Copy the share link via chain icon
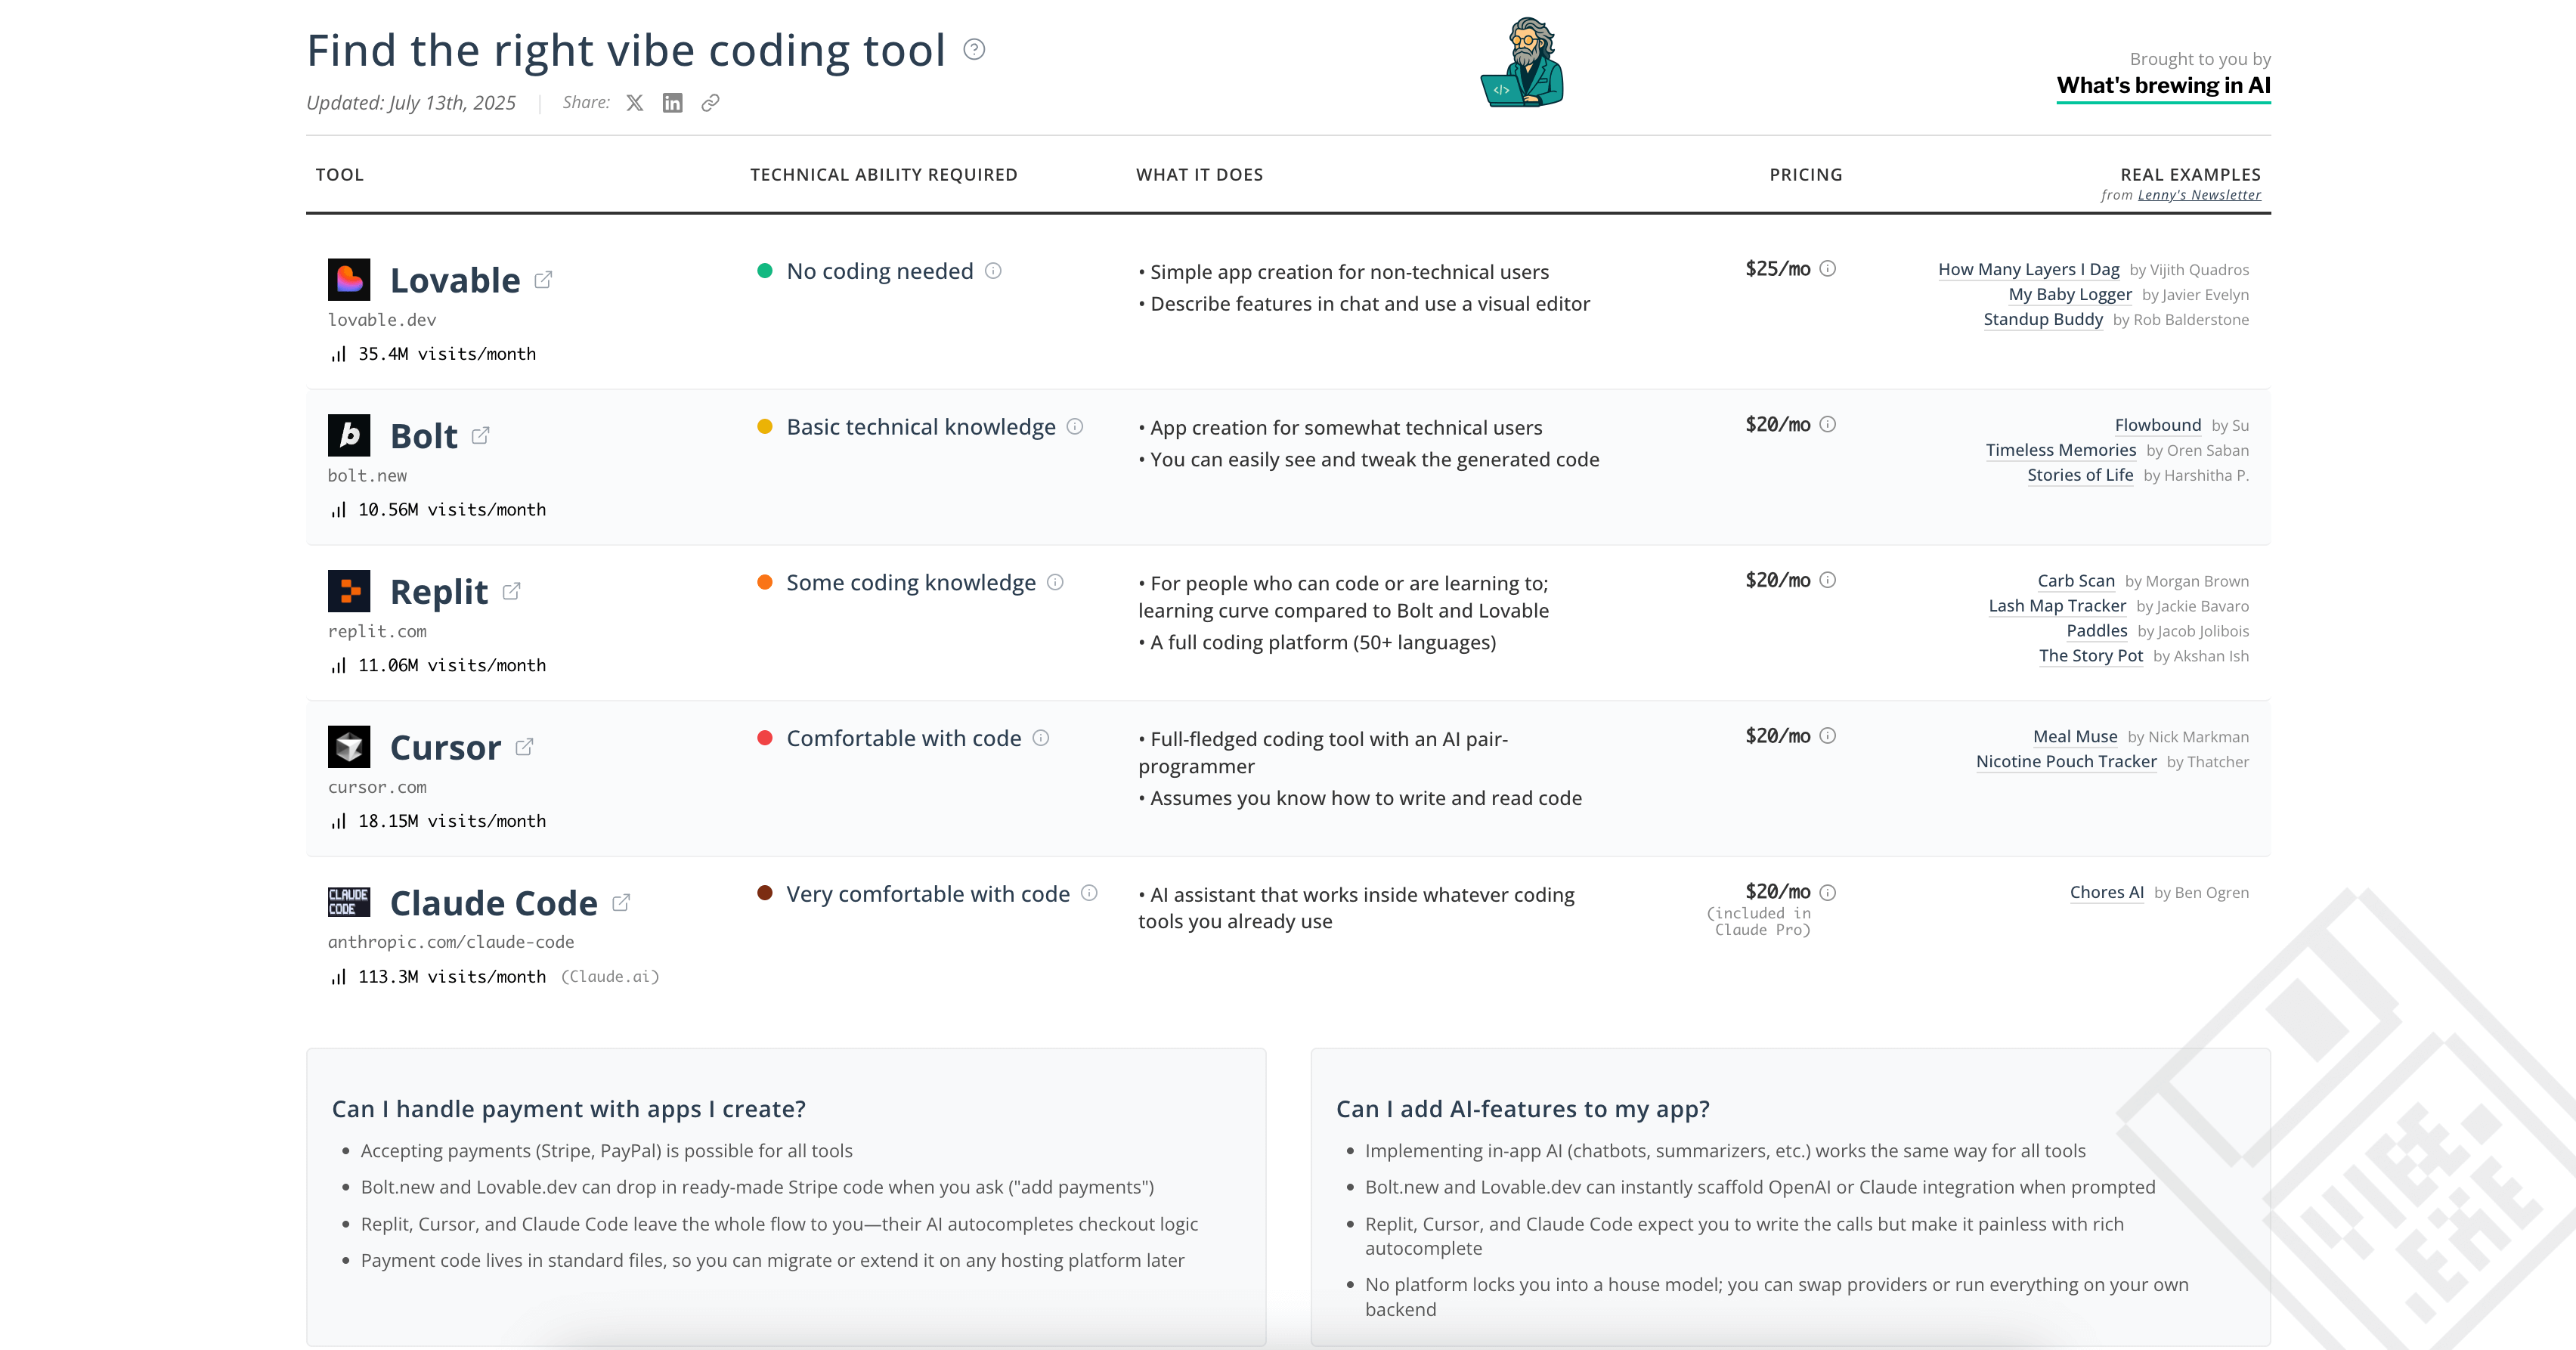The height and width of the screenshot is (1350, 2576). [x=711, y=103]
